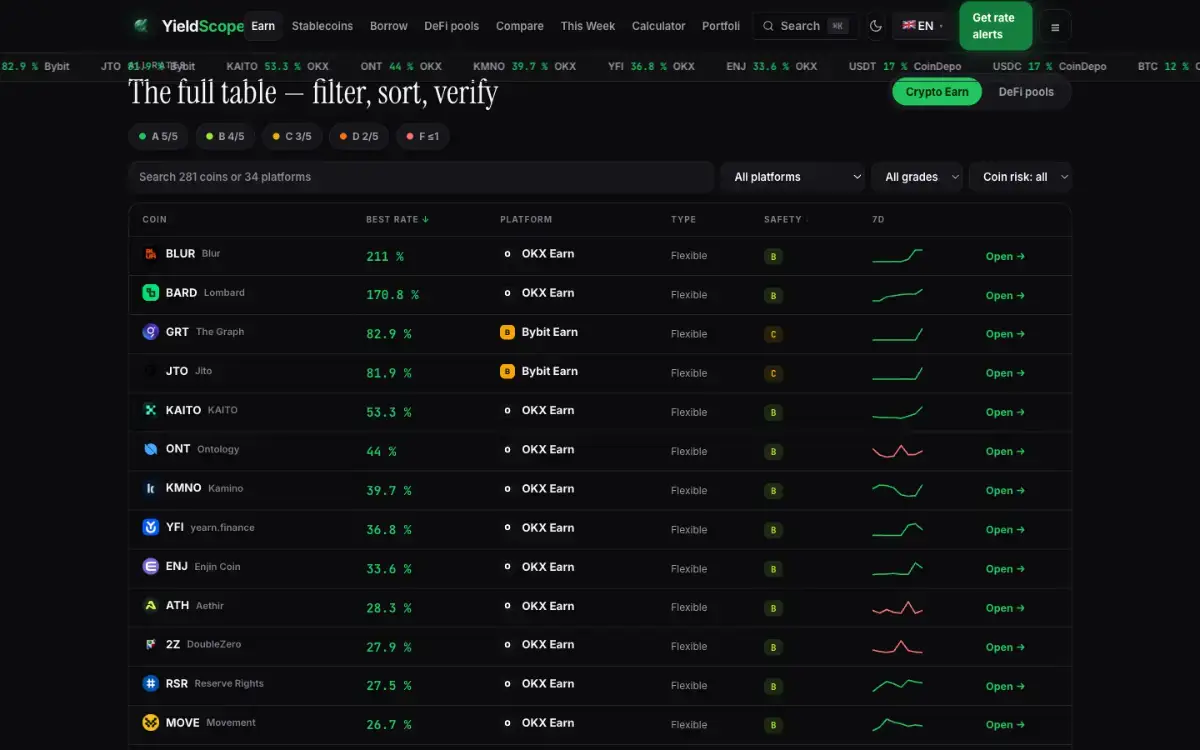Open the KMNO row link
The width and height of the screenshot is (1200, 750).
1005,490
